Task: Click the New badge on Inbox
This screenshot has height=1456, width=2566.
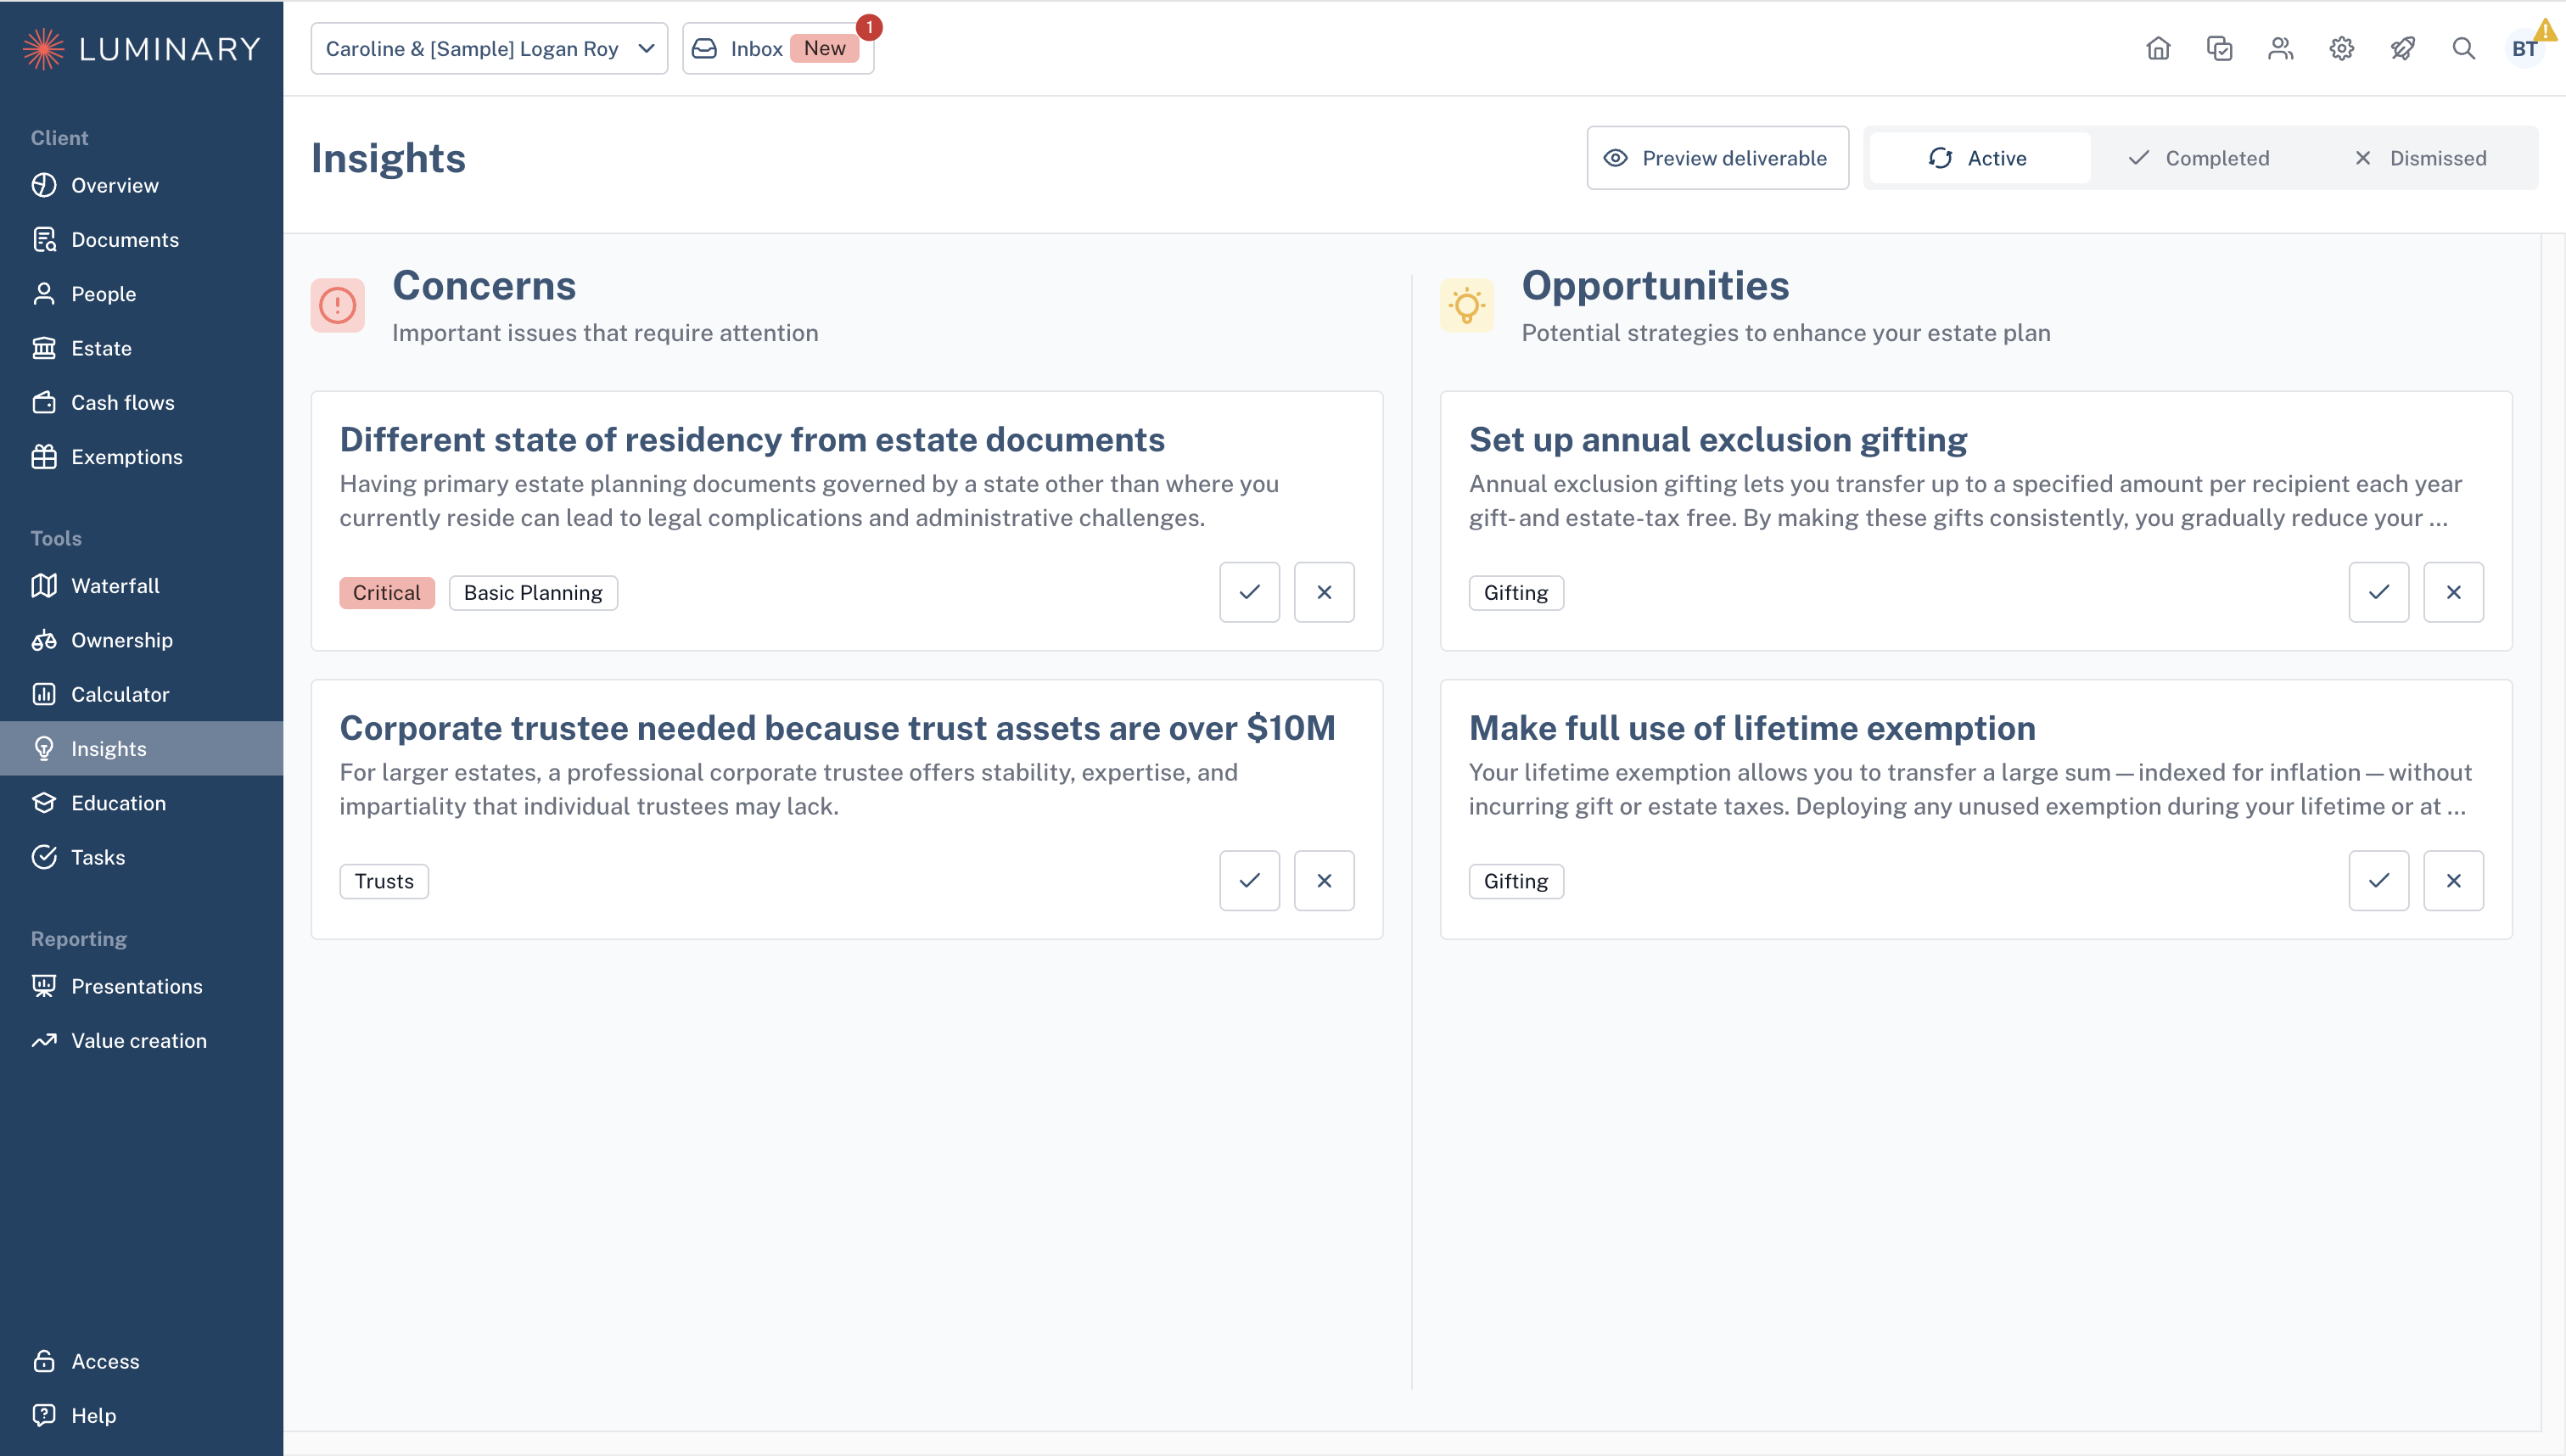Action: (824, 48)
